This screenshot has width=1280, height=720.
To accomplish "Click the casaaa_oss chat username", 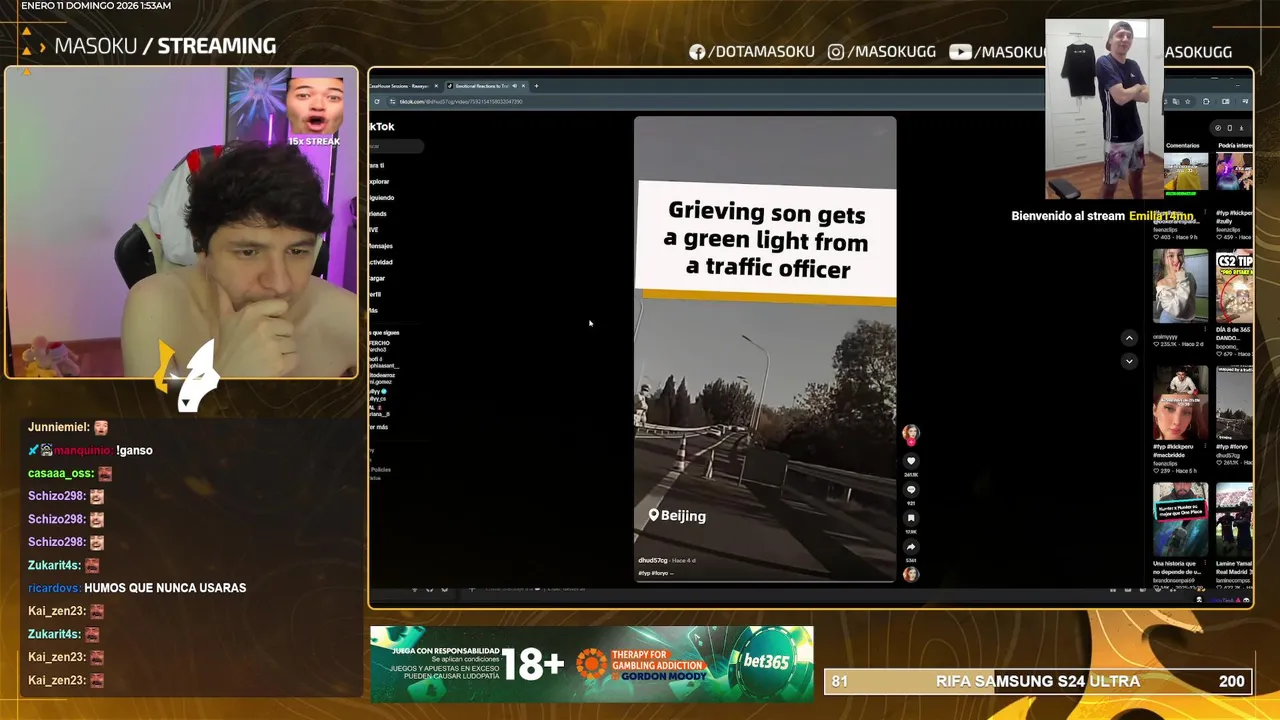I will [x=61, y=473].
